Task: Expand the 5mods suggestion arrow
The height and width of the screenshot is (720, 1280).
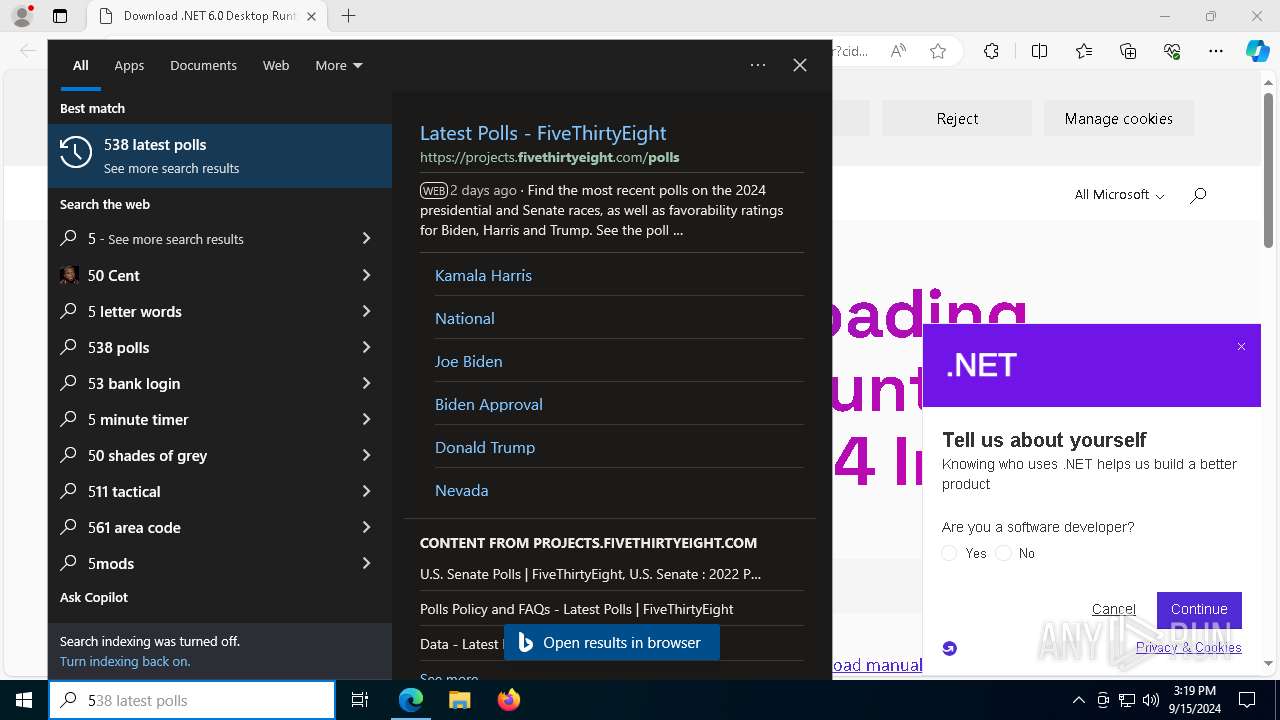Action: pyautogui.click(x=366, y=563)
